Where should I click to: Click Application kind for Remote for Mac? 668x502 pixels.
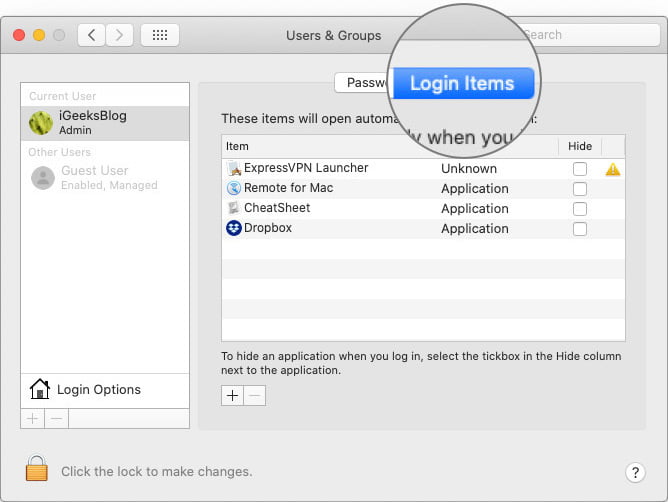(475, 189)
